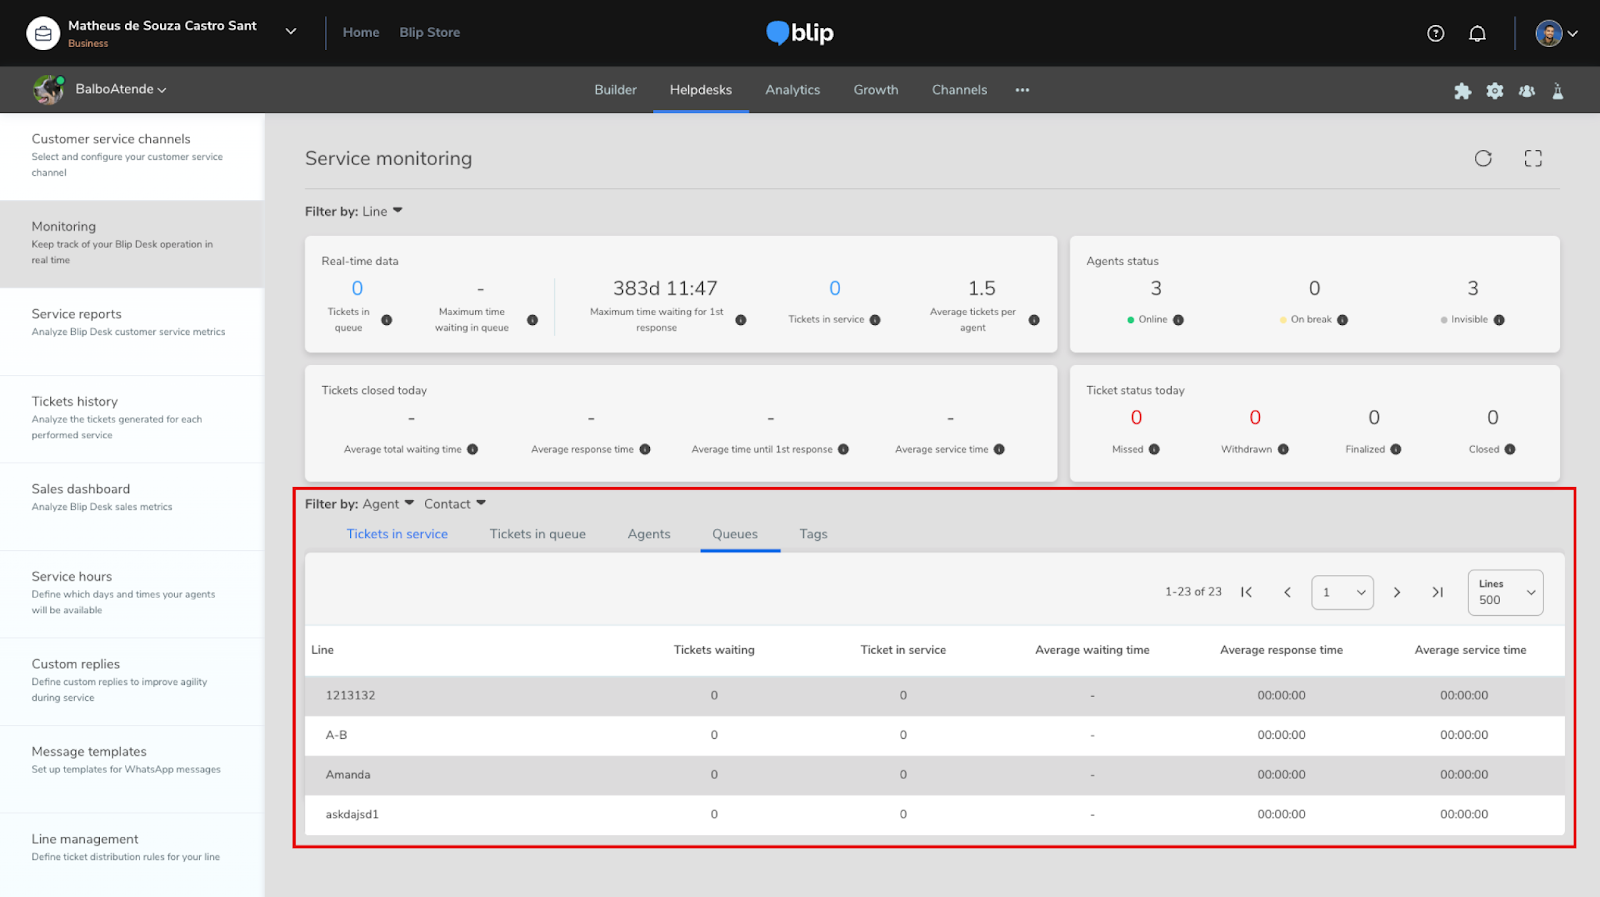Click the refresh icon in Service monitoring
Screen dimensions: 1600x897
tap(1483, 158)
